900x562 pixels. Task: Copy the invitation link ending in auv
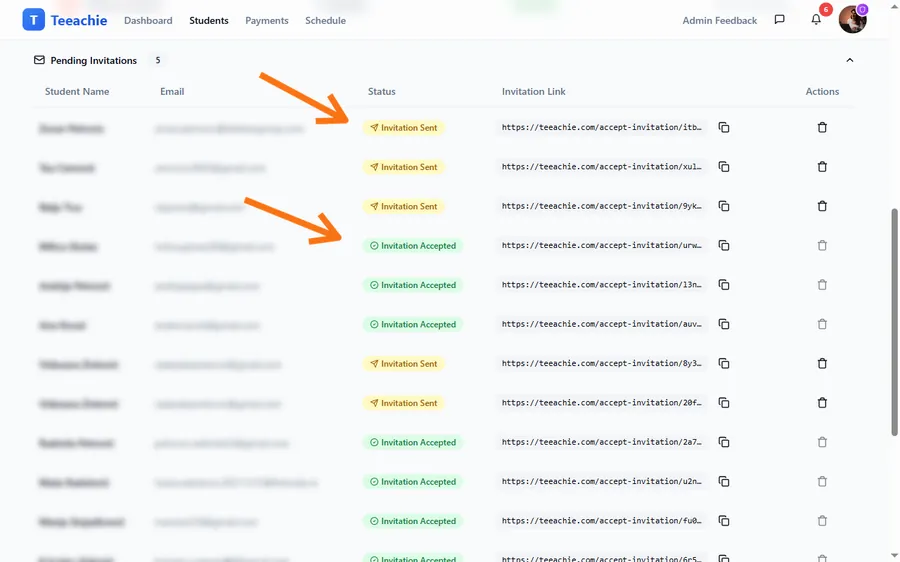724,324
